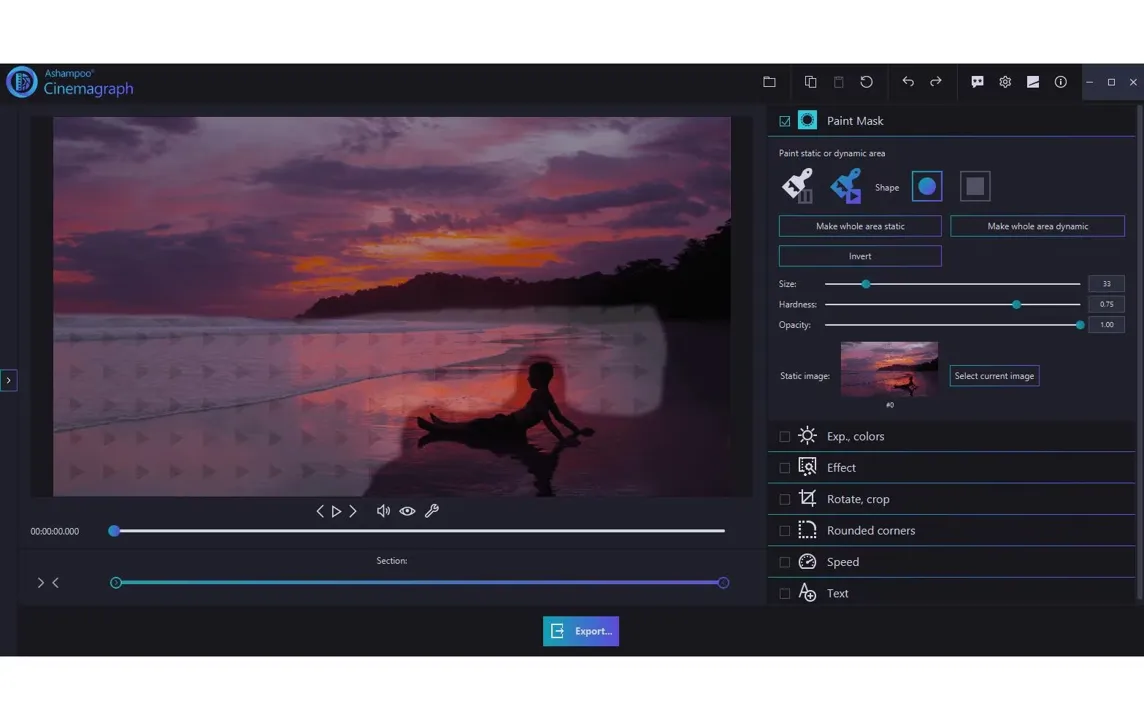Collapse the Paint Mask section header
Screen dimensions: 1144x720
click(951, 121)
